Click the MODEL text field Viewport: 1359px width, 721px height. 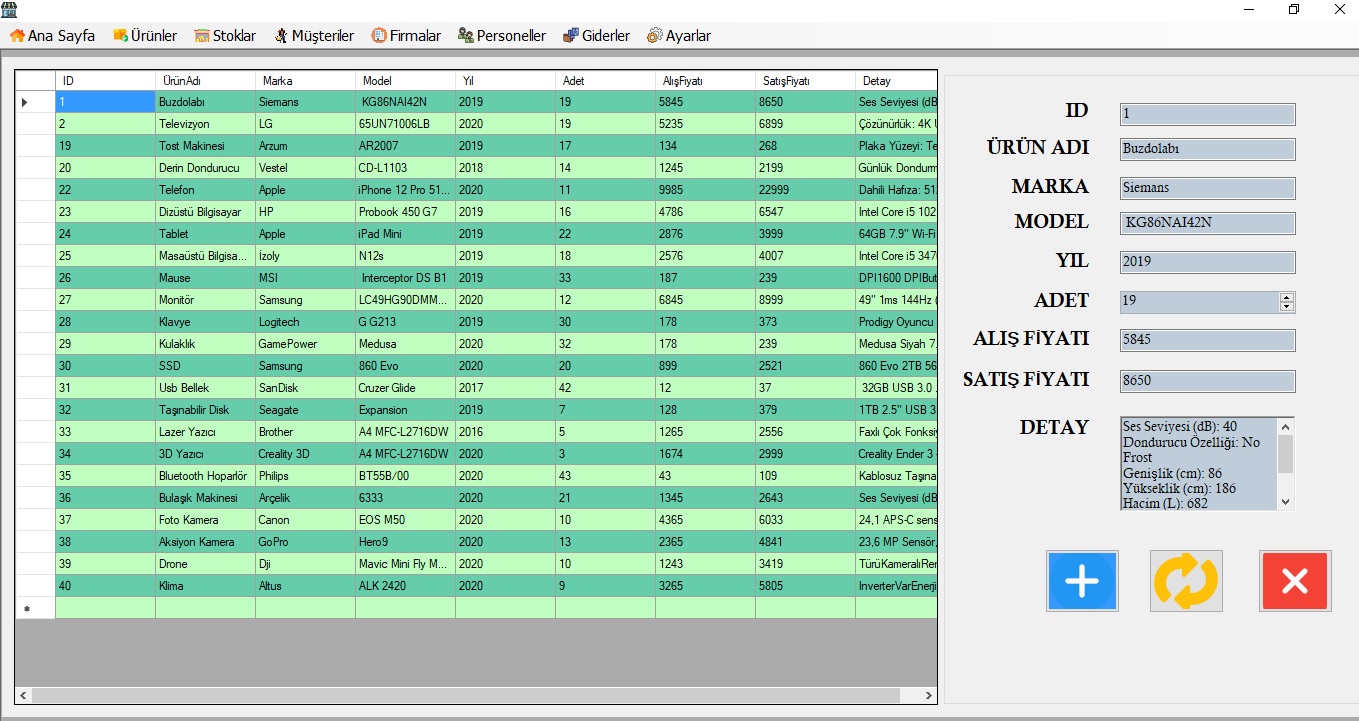click(x=1207, y=223)
